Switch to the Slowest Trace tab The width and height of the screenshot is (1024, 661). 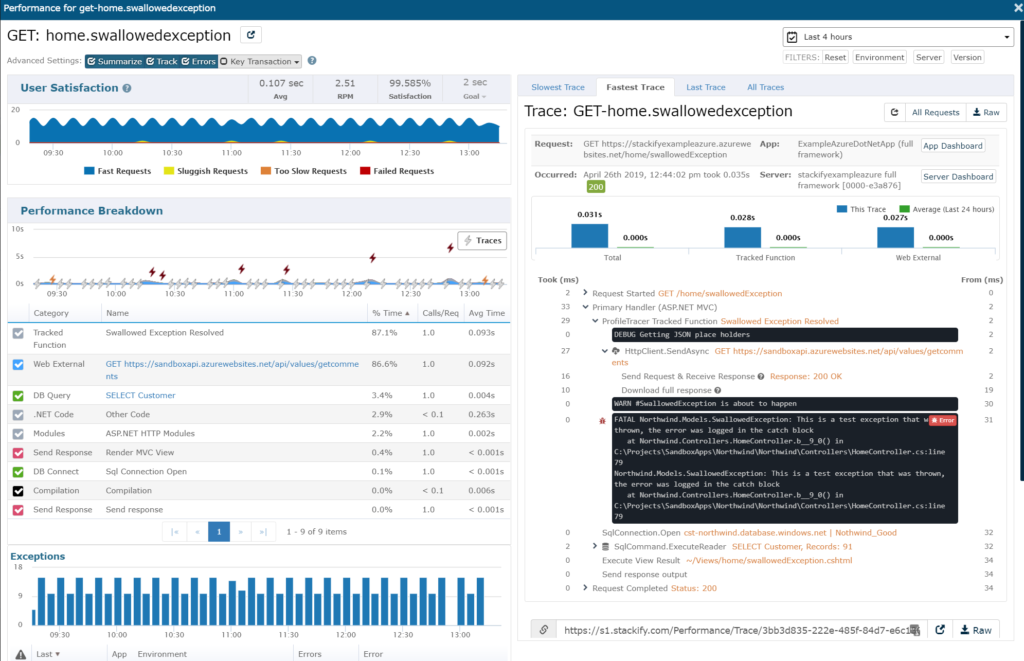point(558,87)
